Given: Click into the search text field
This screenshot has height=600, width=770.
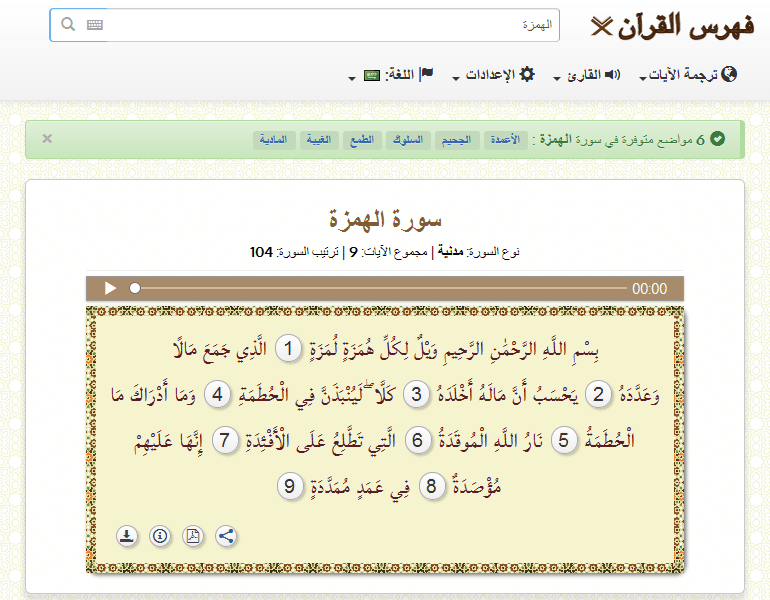Looking at the screenshot, I should point(330,25).
